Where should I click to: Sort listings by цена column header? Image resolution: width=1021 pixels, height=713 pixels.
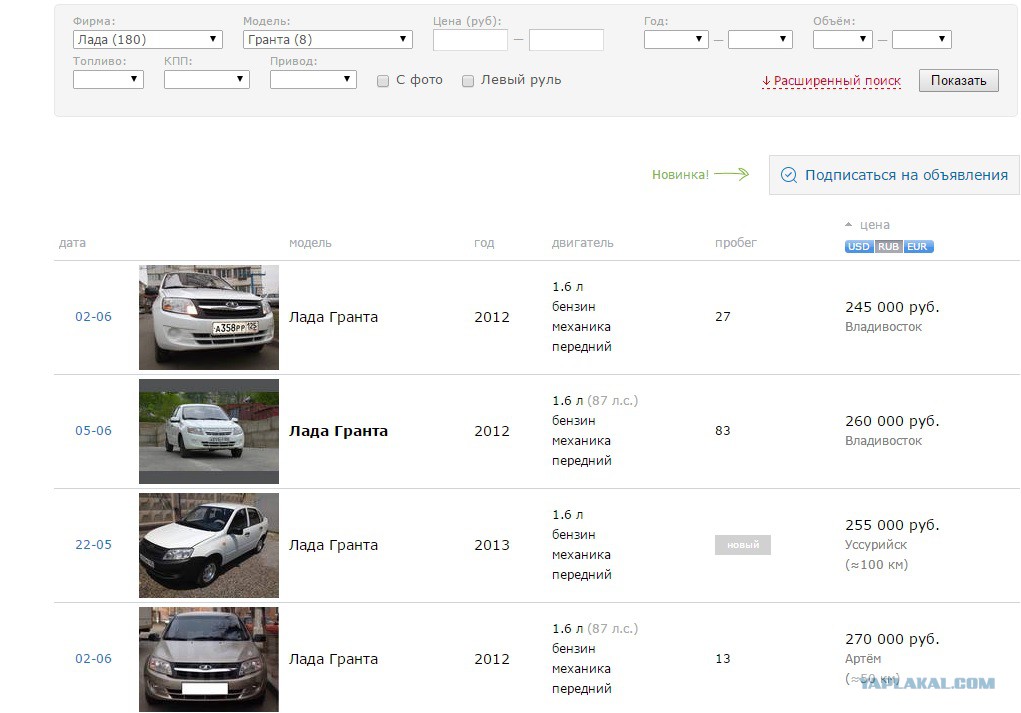pos(874,225)
